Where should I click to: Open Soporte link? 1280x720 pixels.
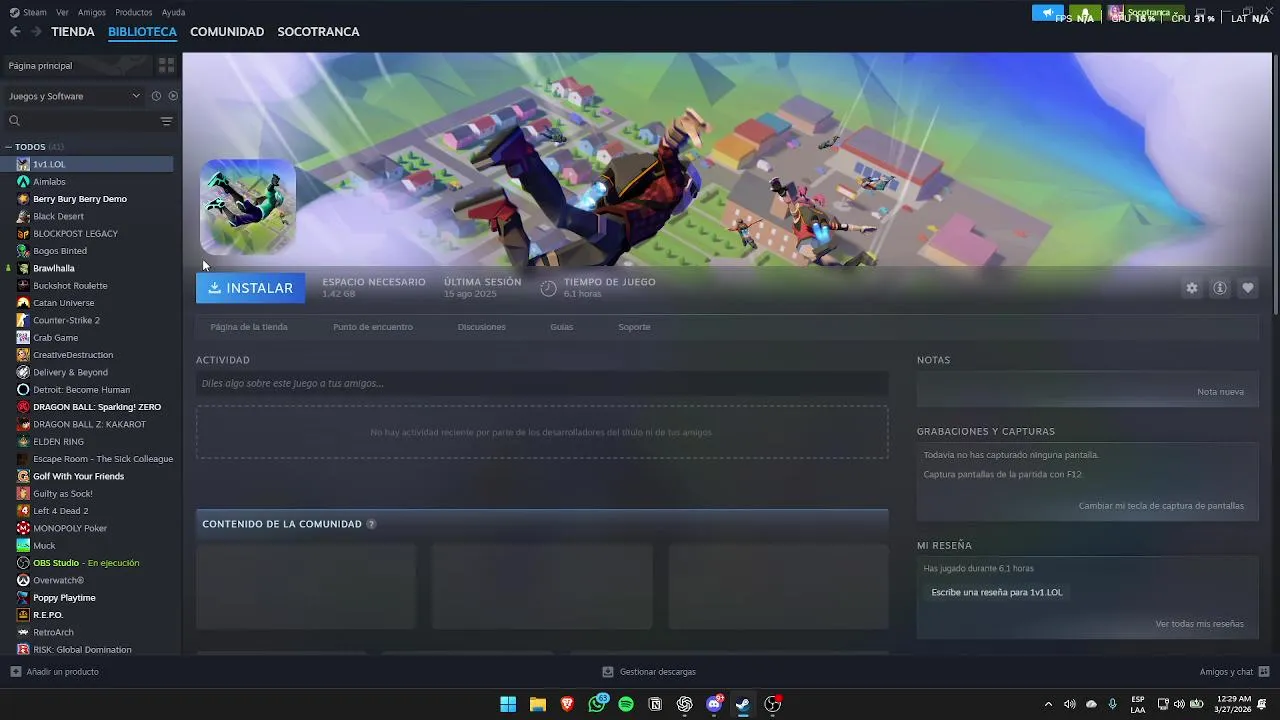(634, 327)
